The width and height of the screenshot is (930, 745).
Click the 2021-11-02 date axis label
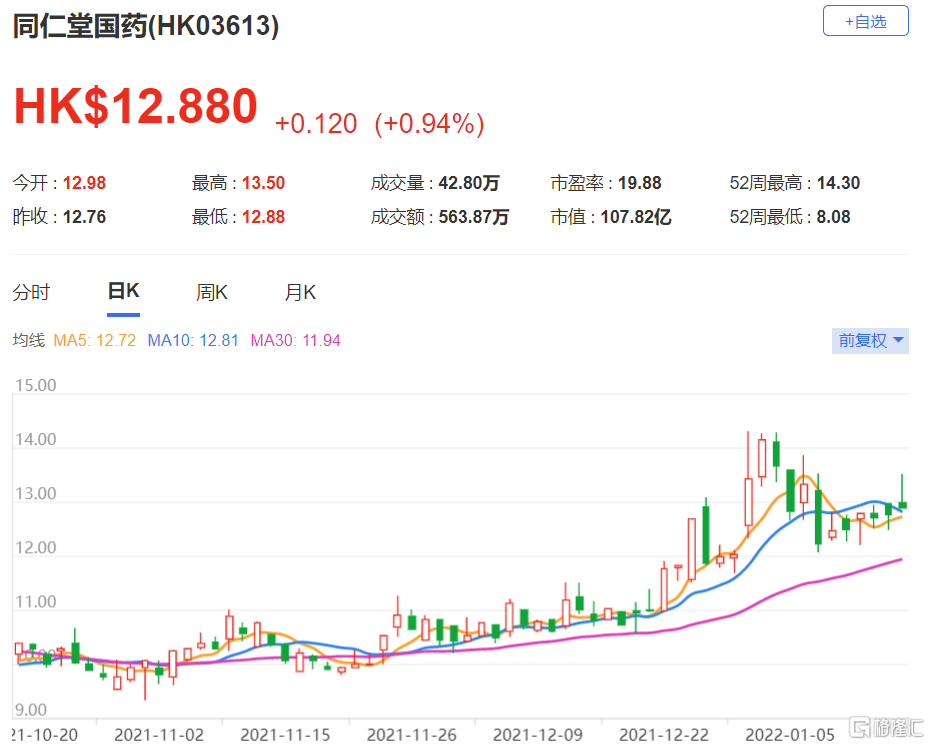coord(159,735)
